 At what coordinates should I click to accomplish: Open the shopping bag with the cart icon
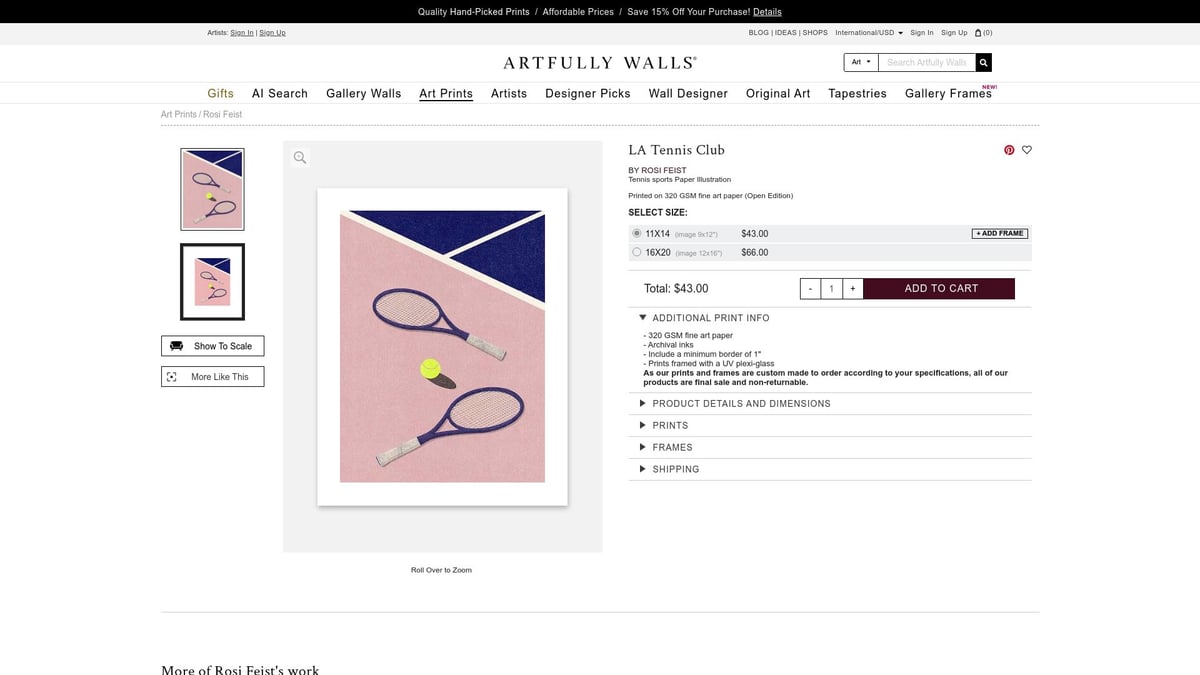(x=977, y=32)
